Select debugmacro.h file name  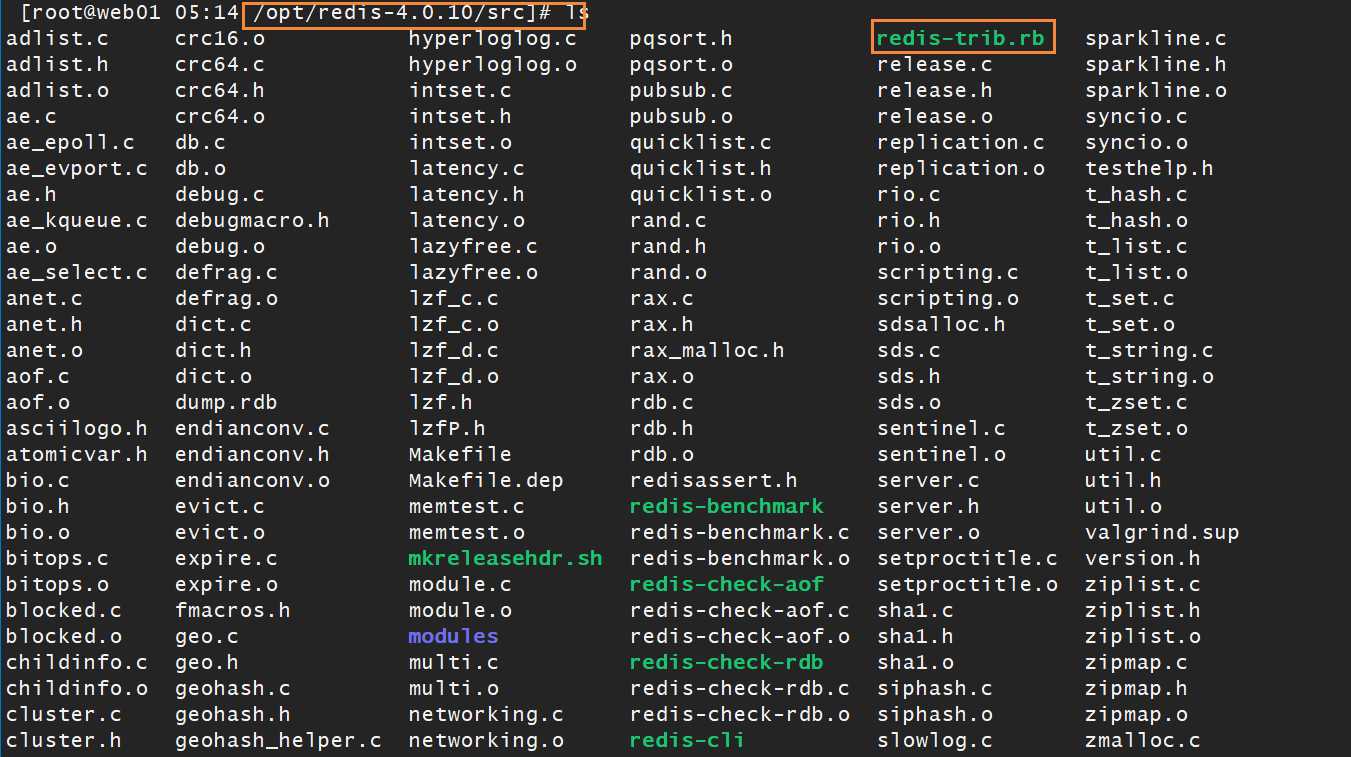pos(252,220)
